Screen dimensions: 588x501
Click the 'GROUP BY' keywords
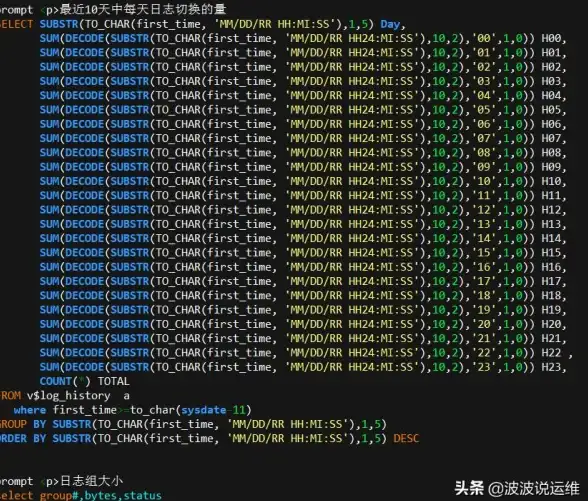[x=22, y=424]
